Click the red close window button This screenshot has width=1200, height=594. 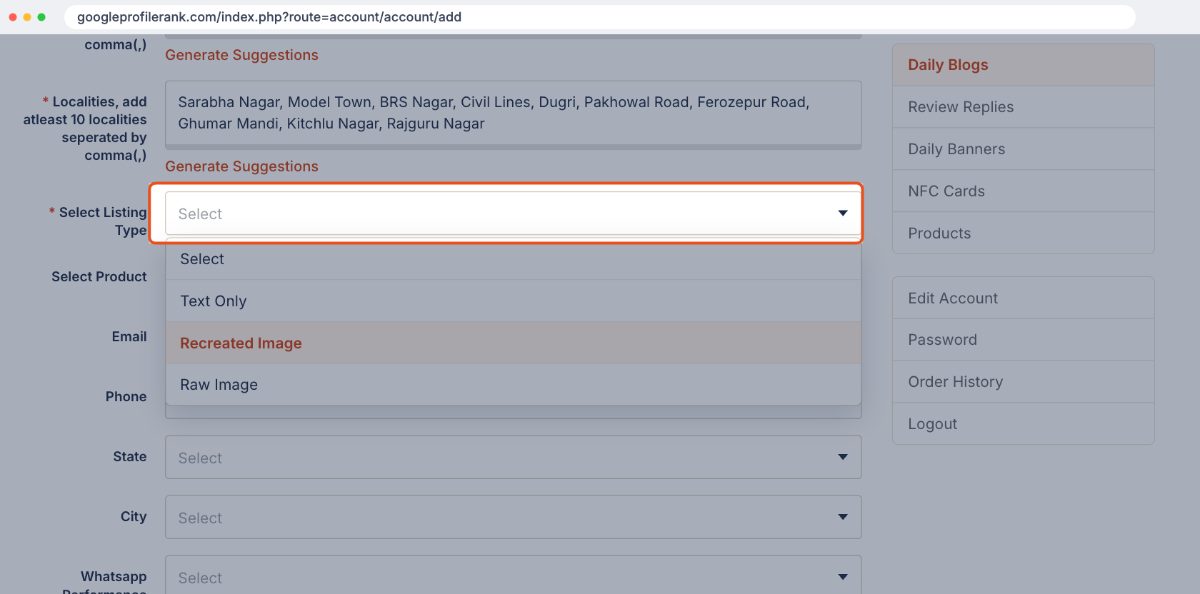click(x=13, y=17)
